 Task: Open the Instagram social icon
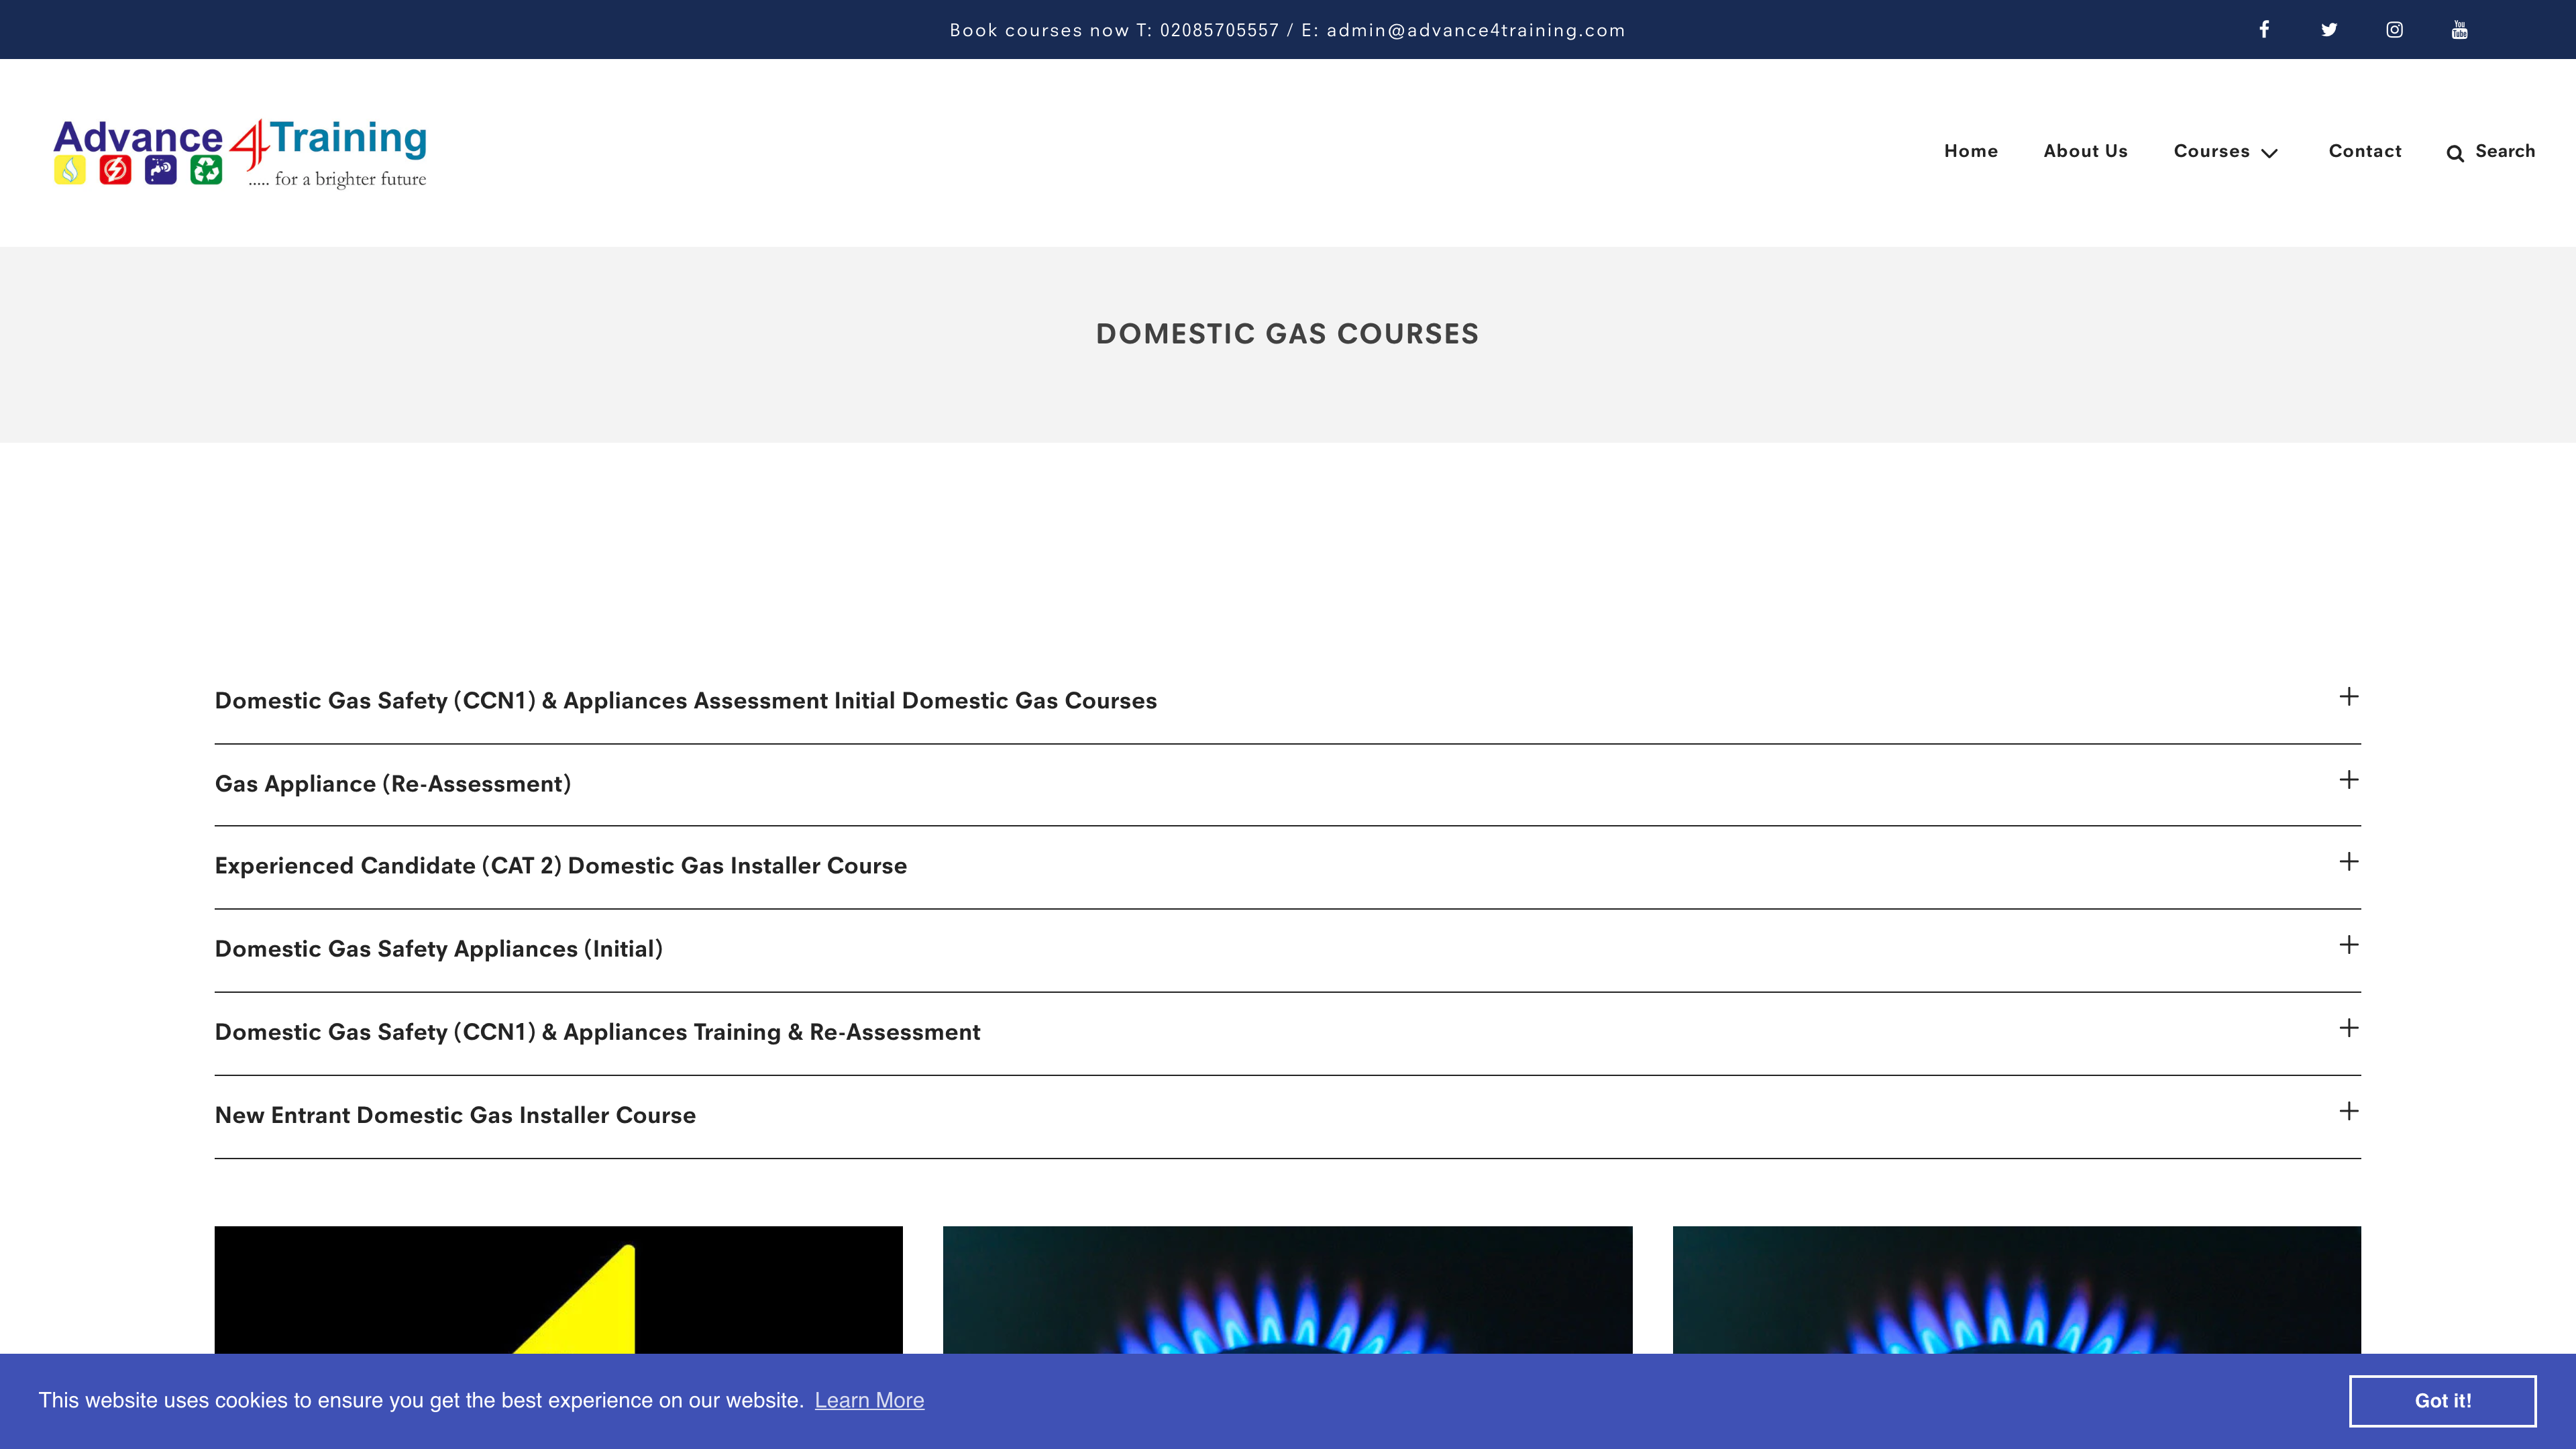2394,29
